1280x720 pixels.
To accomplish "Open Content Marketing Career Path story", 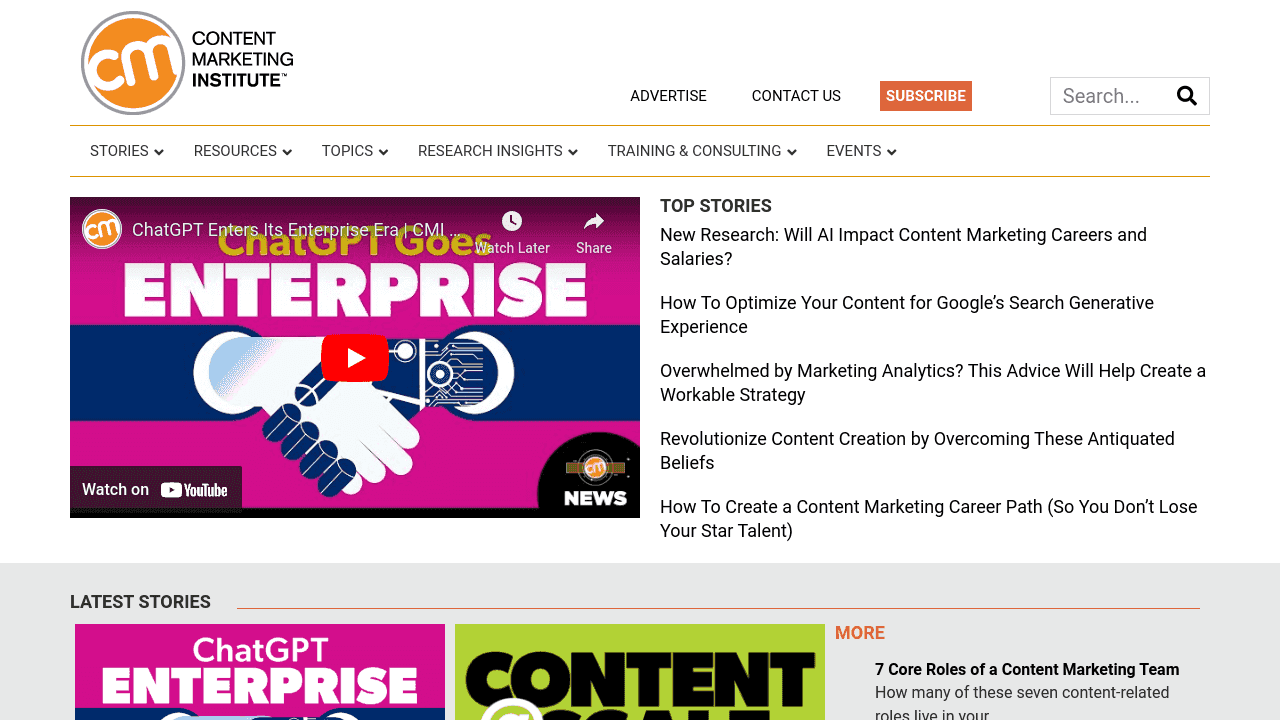I will tap(928, 519).
